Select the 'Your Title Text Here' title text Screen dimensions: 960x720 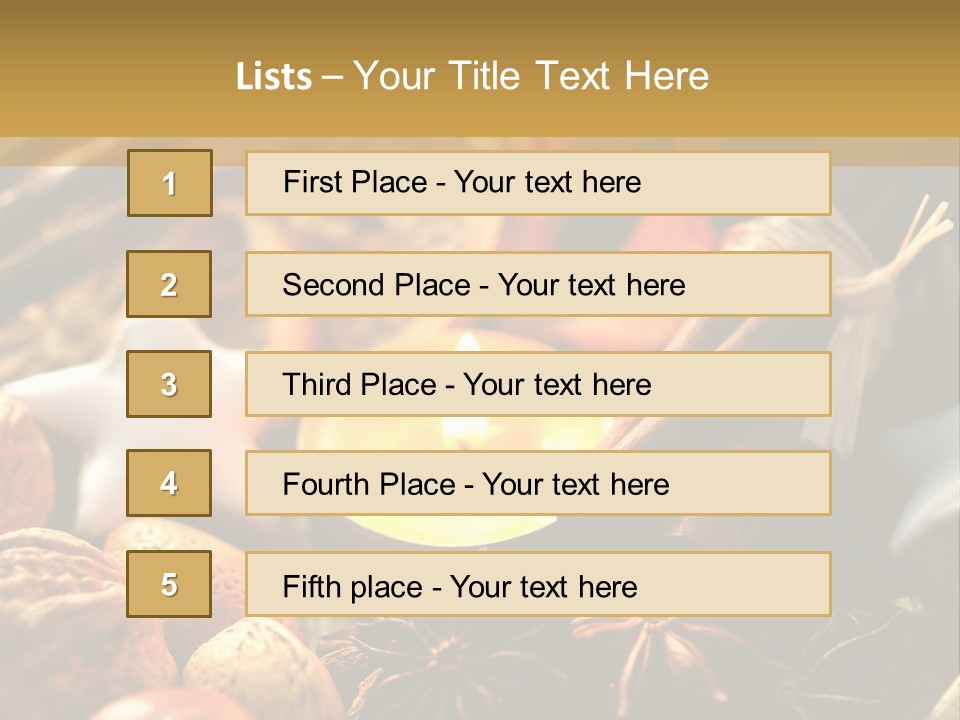(x=531, y=76)
